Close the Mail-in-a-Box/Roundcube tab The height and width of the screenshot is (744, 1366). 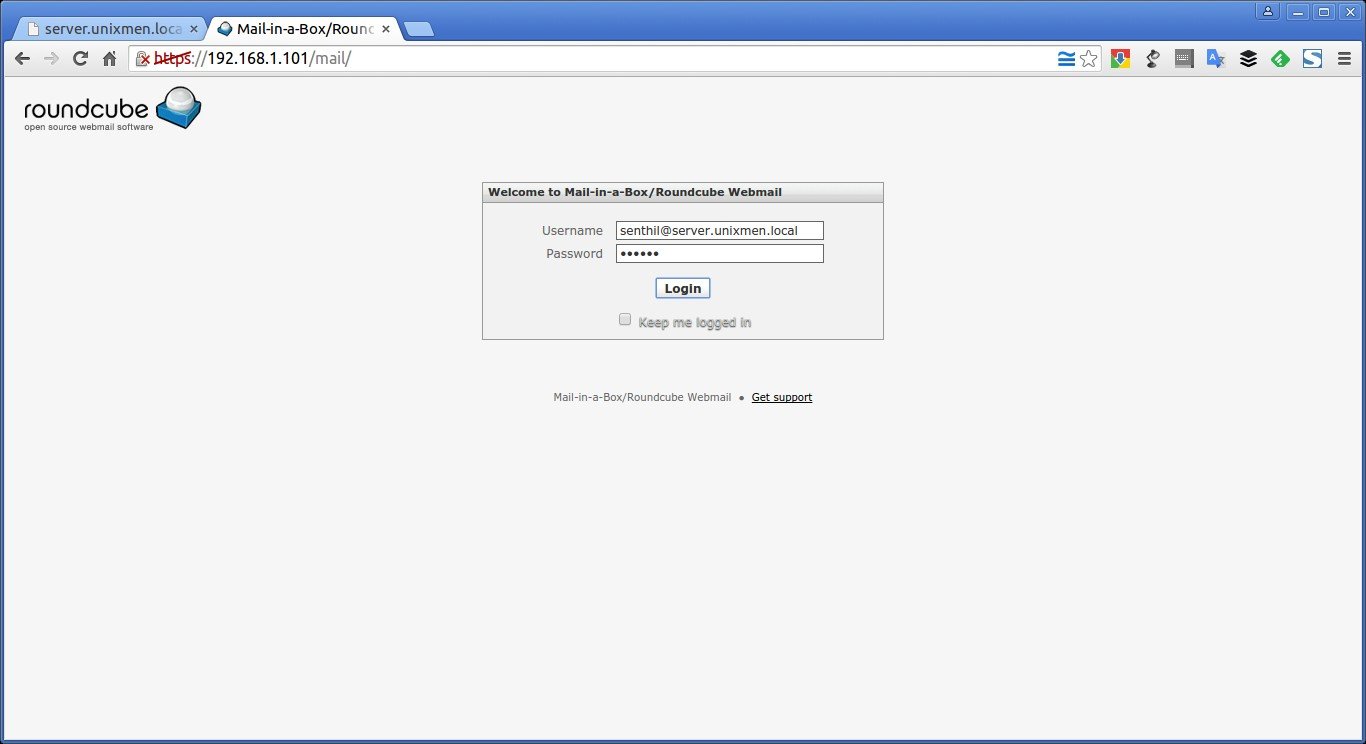click(386, 29)
